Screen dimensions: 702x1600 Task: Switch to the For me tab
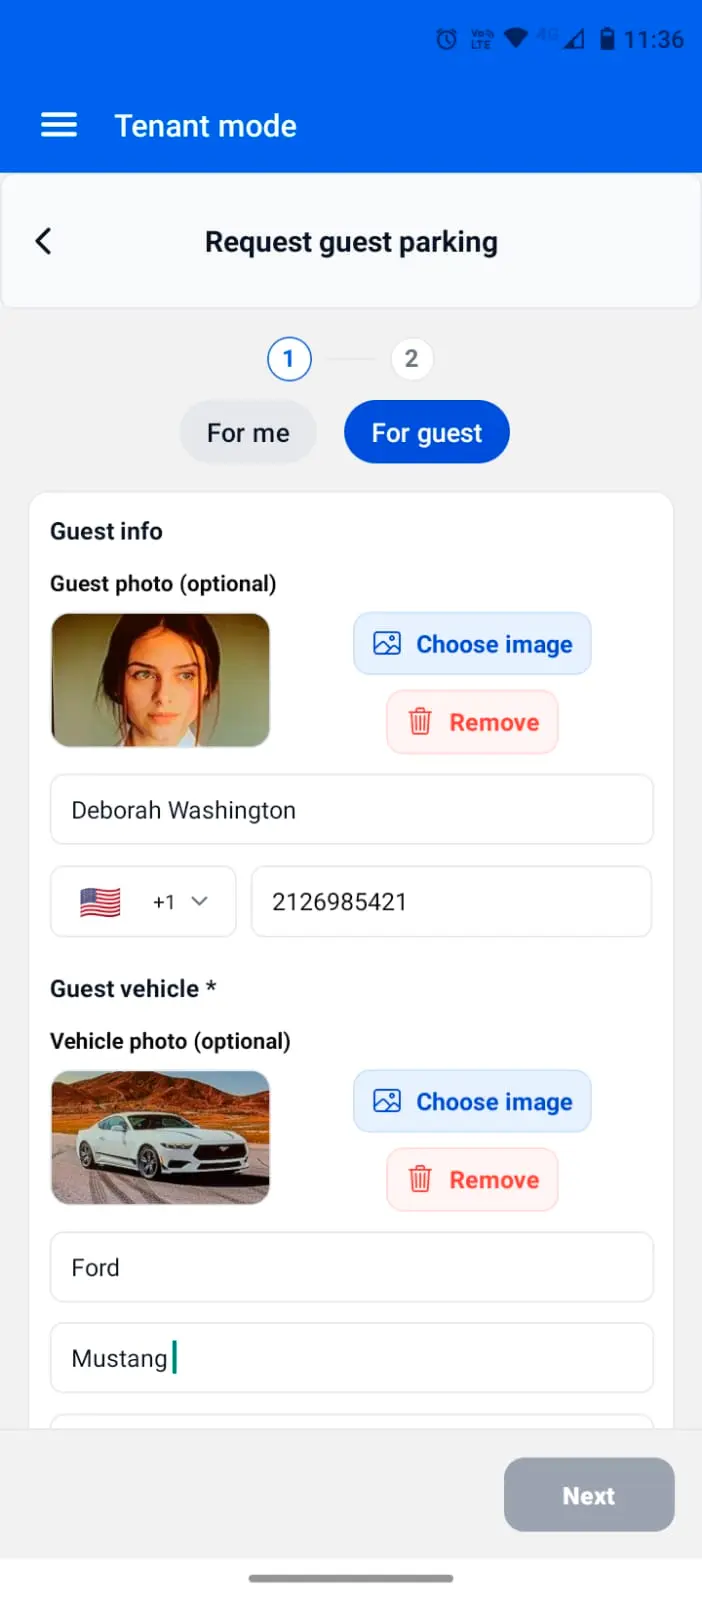click(x=248, y=432)
